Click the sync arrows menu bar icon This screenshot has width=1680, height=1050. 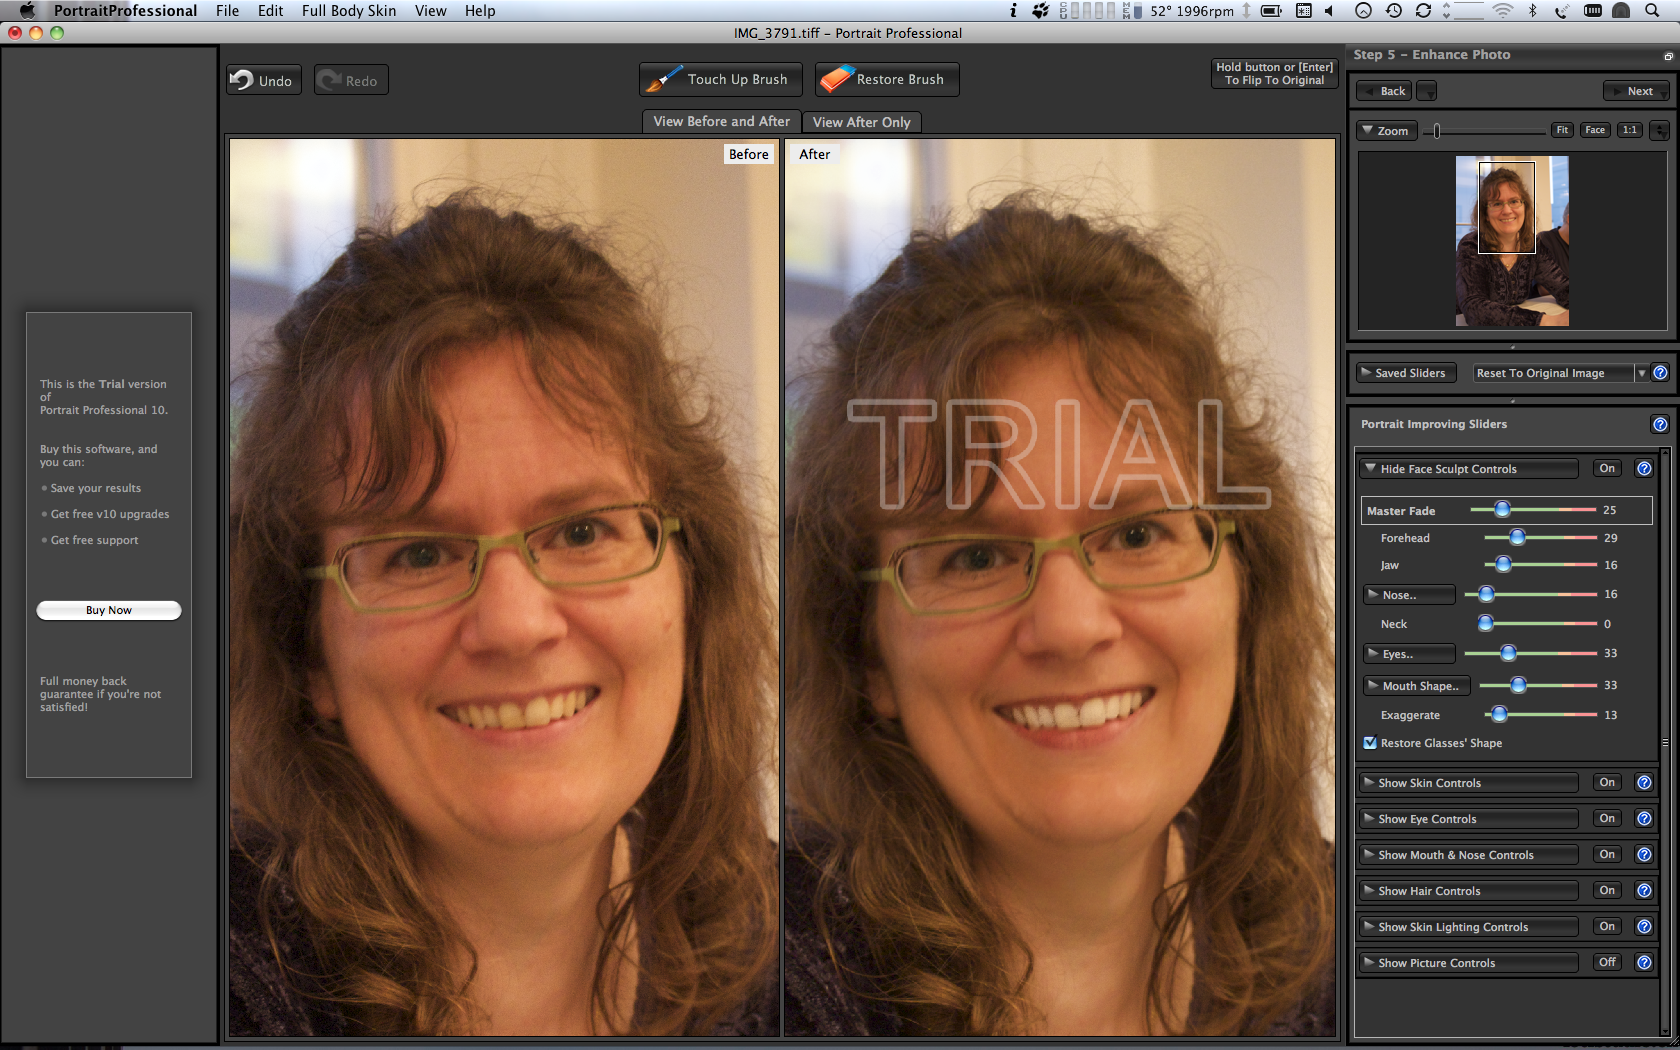[x=1423, y=11]
